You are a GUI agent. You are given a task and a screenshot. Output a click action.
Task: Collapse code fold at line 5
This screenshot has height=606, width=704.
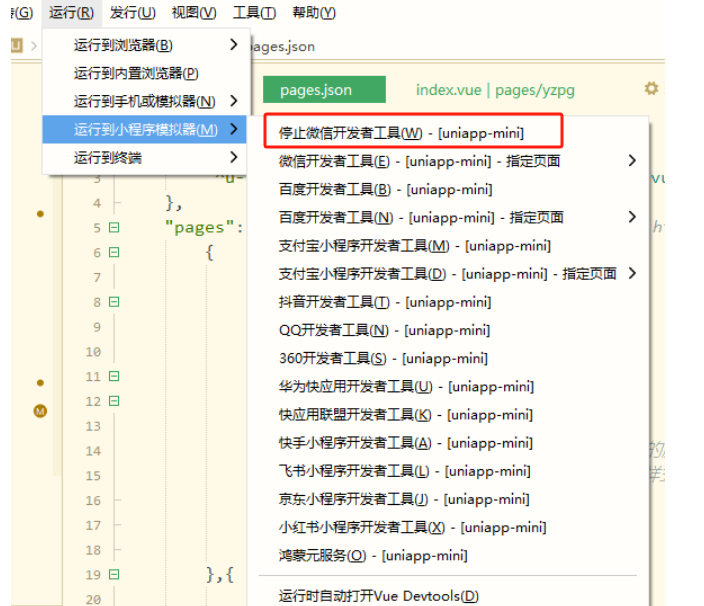point(114,228)
